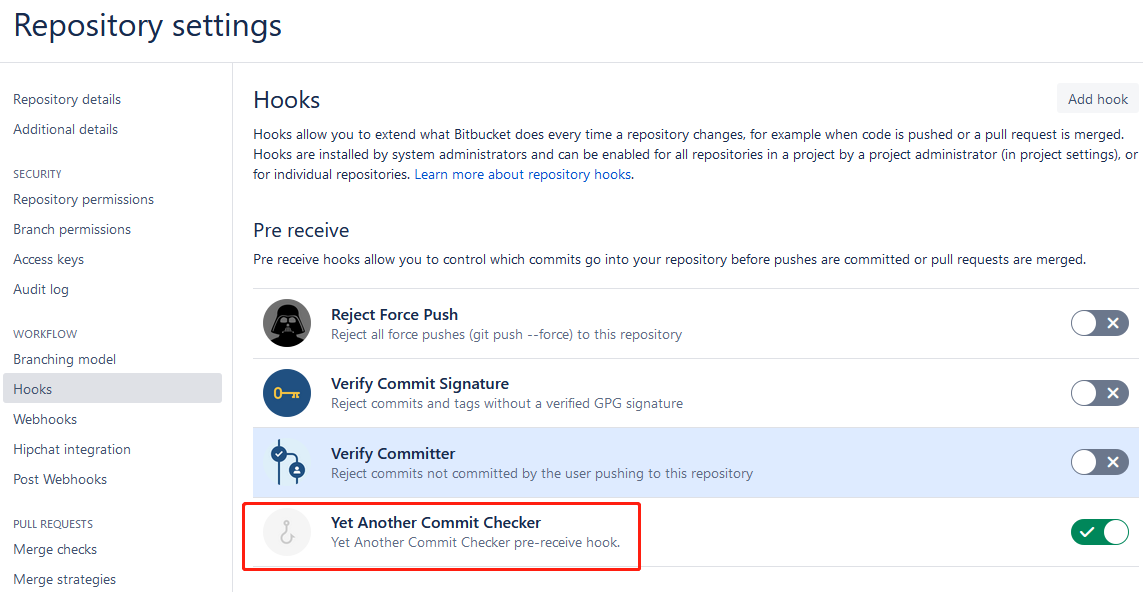Open Merge strategies in sidebar

coord(64,579)
